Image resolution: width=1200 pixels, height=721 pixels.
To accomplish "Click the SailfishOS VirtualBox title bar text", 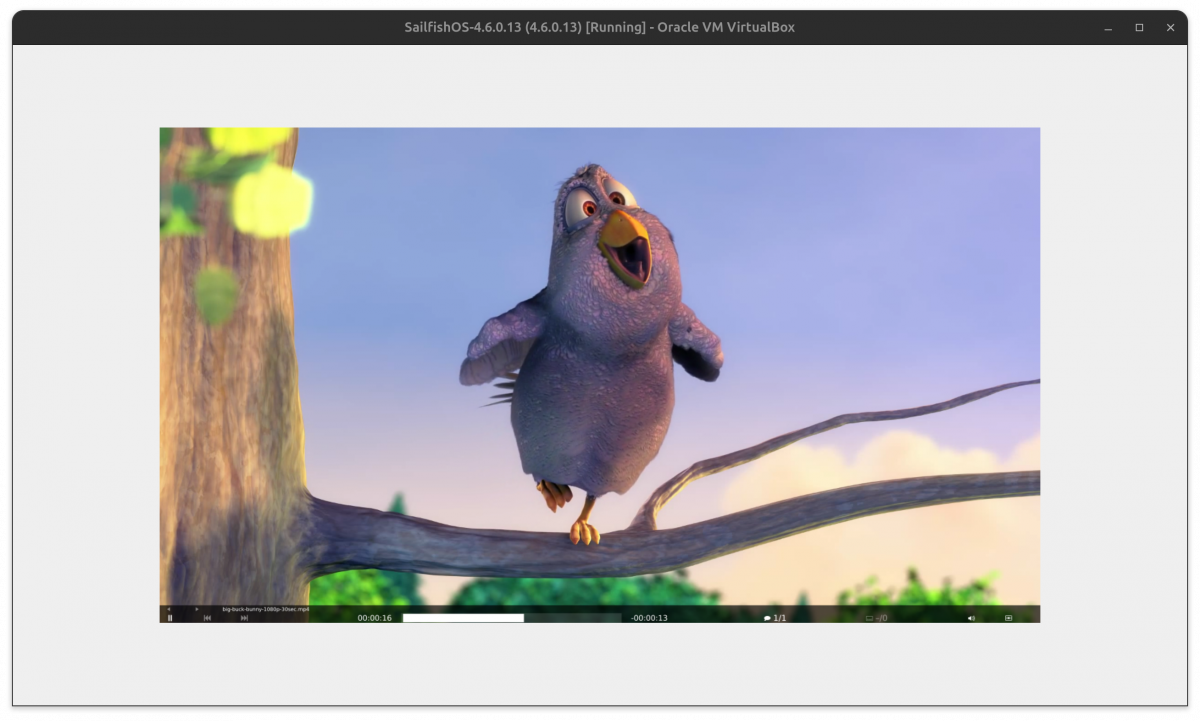I will 599,28.
